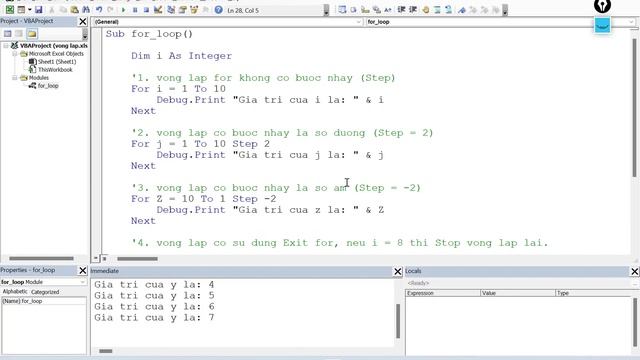Viewport: 640px width, 360px height.
Task: Click the Uncomment Block icon
Action: (x=449, y=10)
